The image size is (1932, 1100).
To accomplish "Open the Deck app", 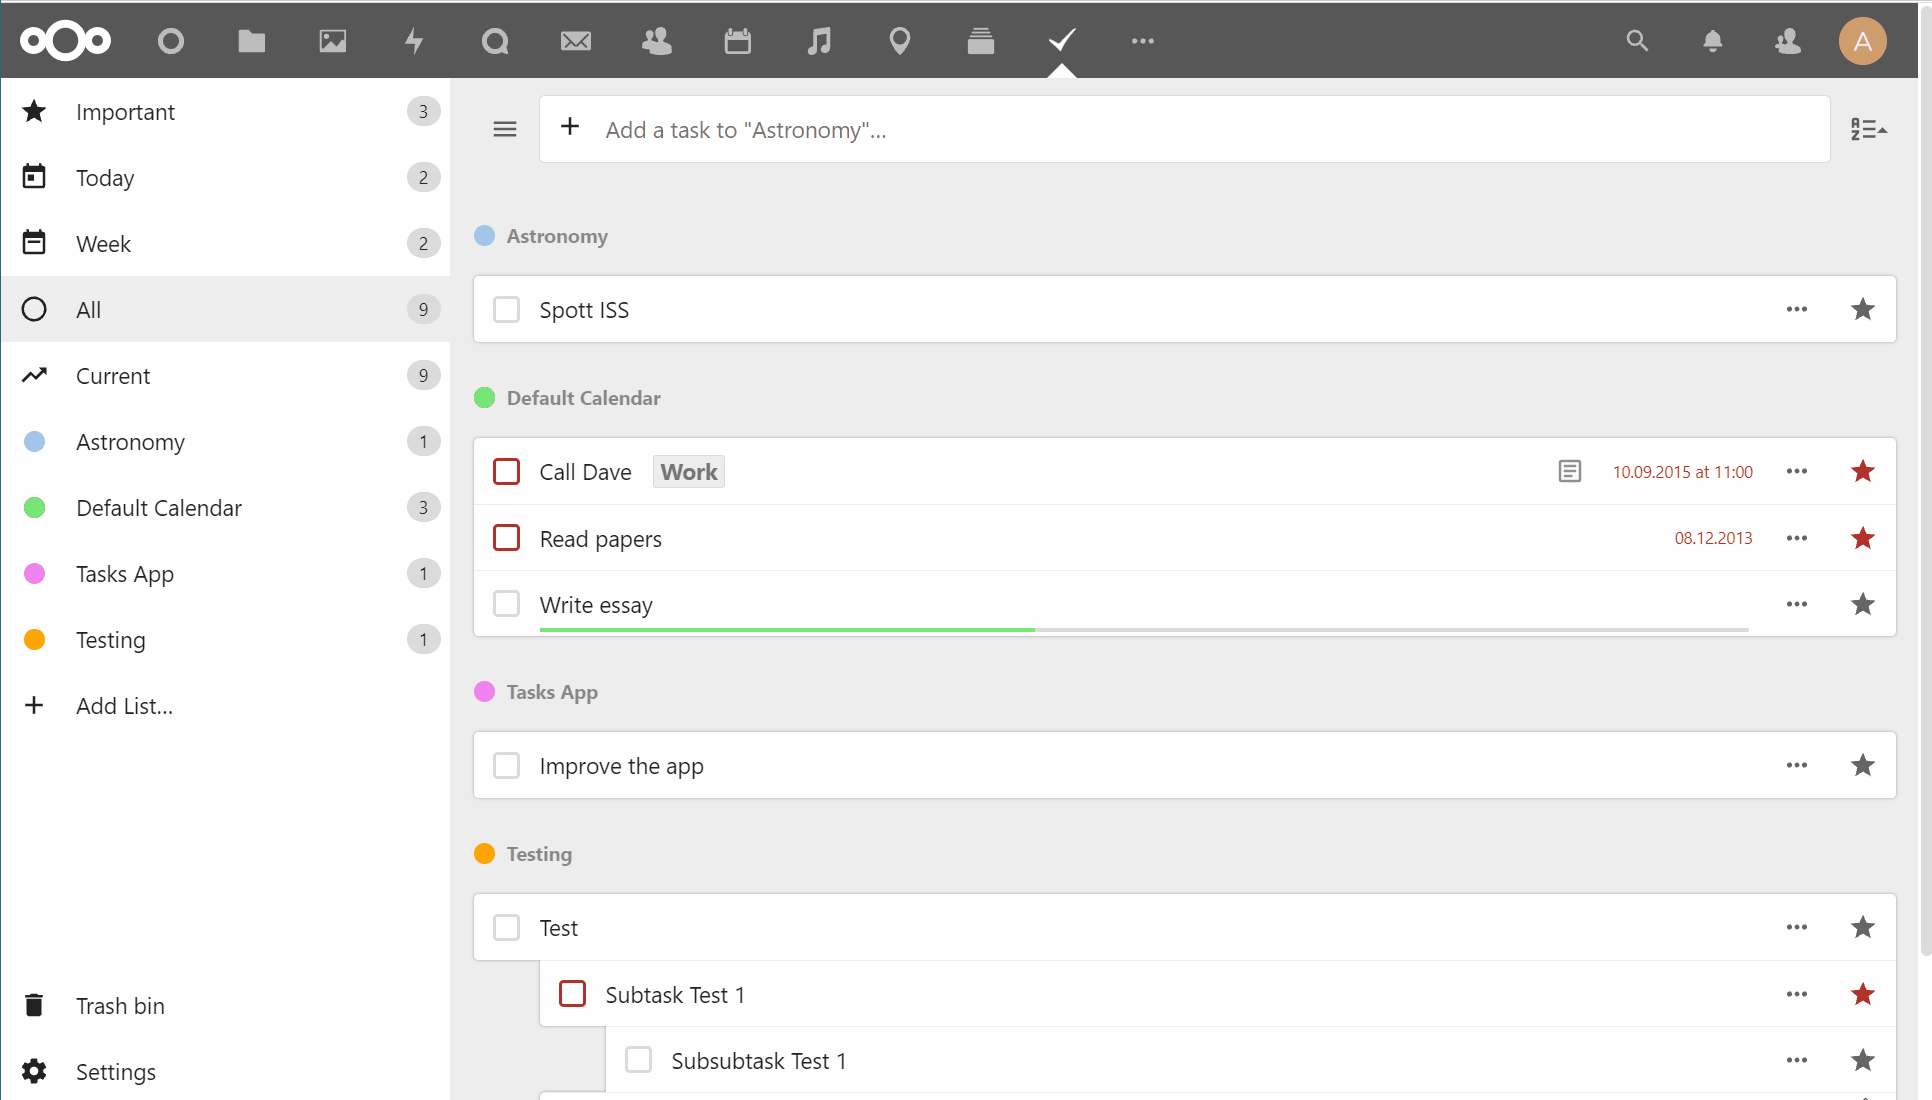I will pyautogui.click(x=981, y=41).
